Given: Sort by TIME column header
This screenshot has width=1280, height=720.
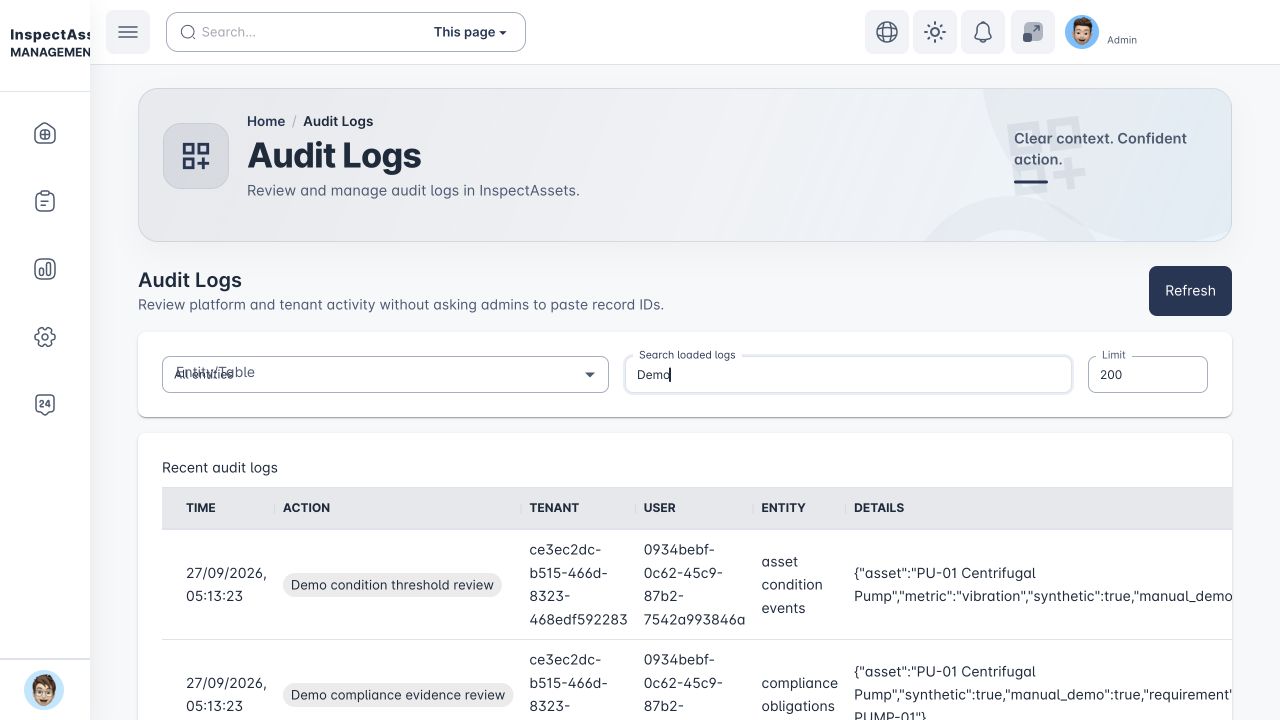Looking at the screenshot, I should coord(201,508).
